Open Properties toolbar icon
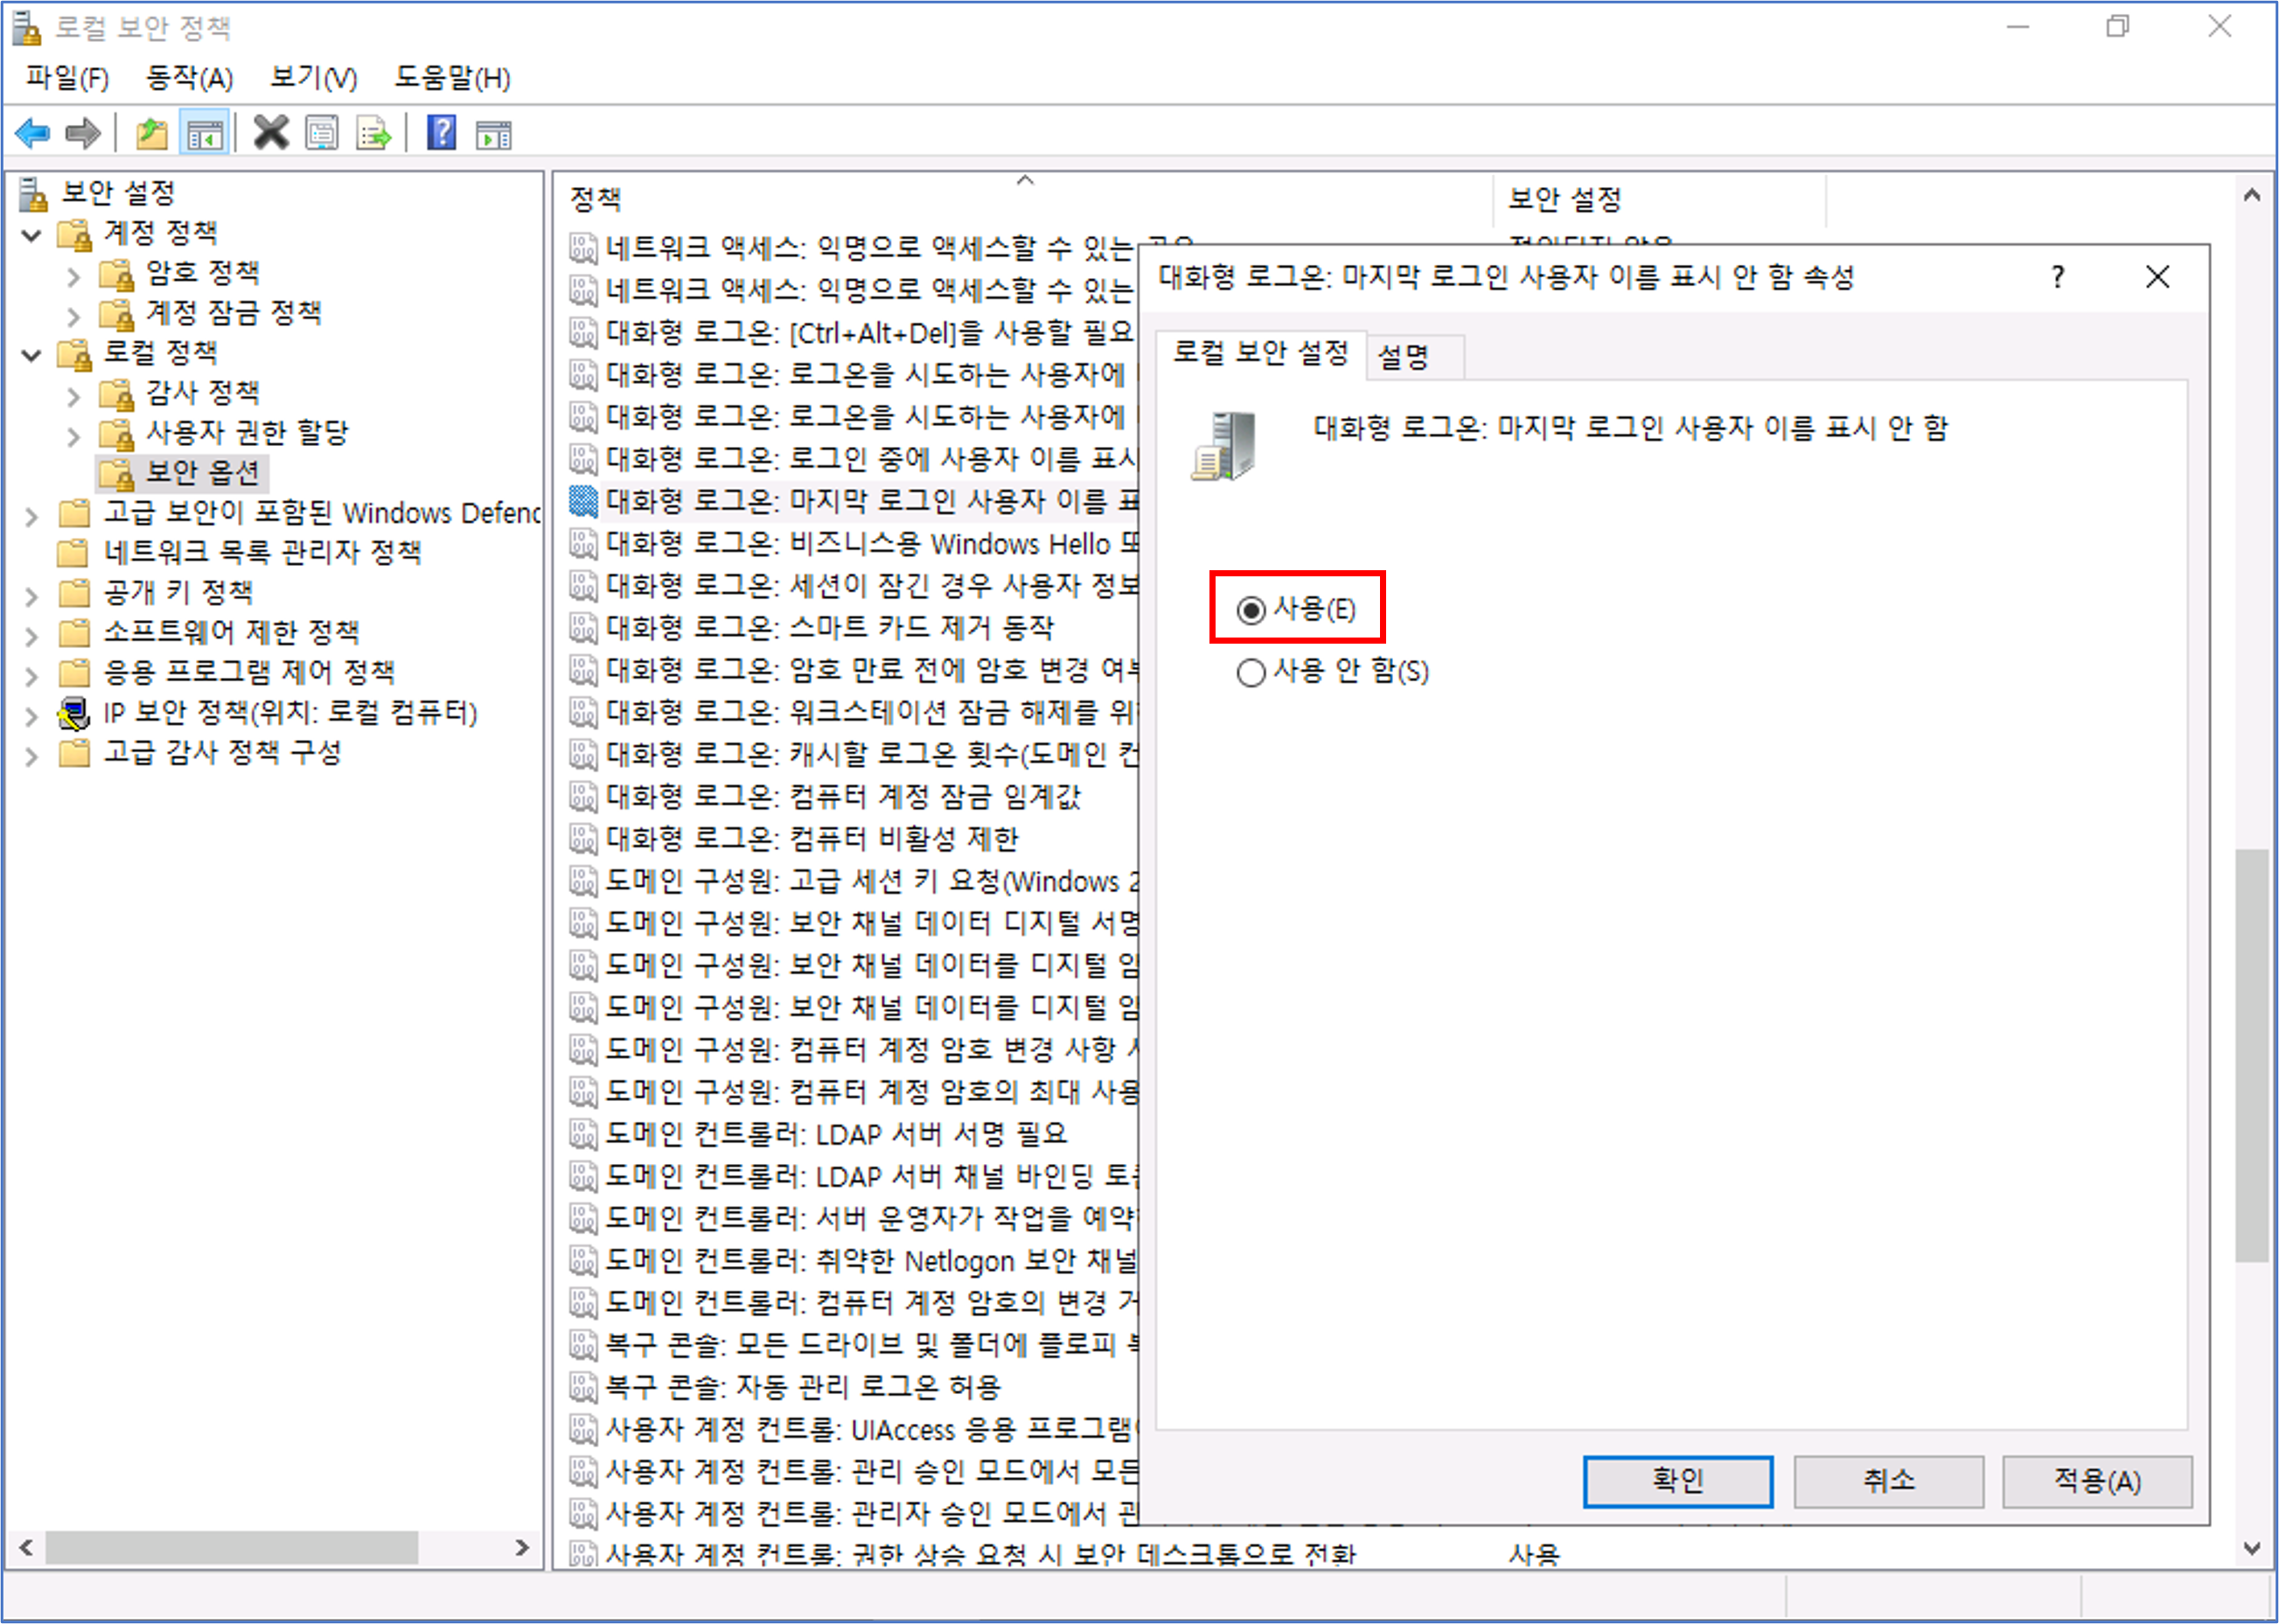The width and height of the screenshot is (2279, 1624). pyautogui.click(x=322, y=133)
